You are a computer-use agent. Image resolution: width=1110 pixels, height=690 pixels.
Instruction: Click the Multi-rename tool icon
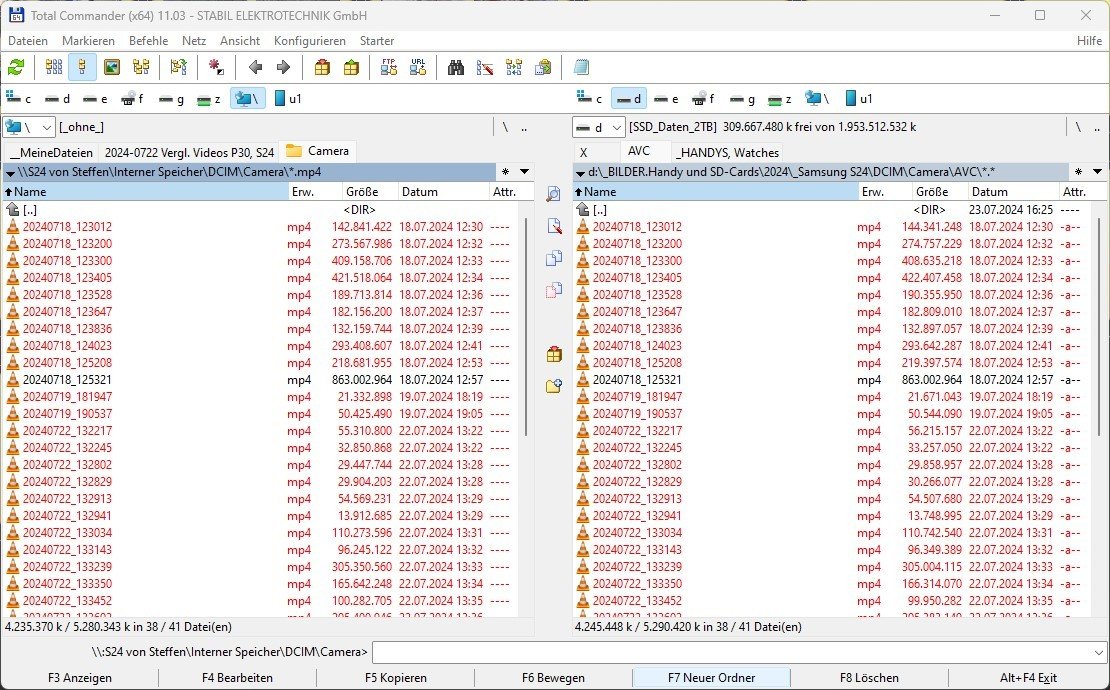[x=485, y=68]
